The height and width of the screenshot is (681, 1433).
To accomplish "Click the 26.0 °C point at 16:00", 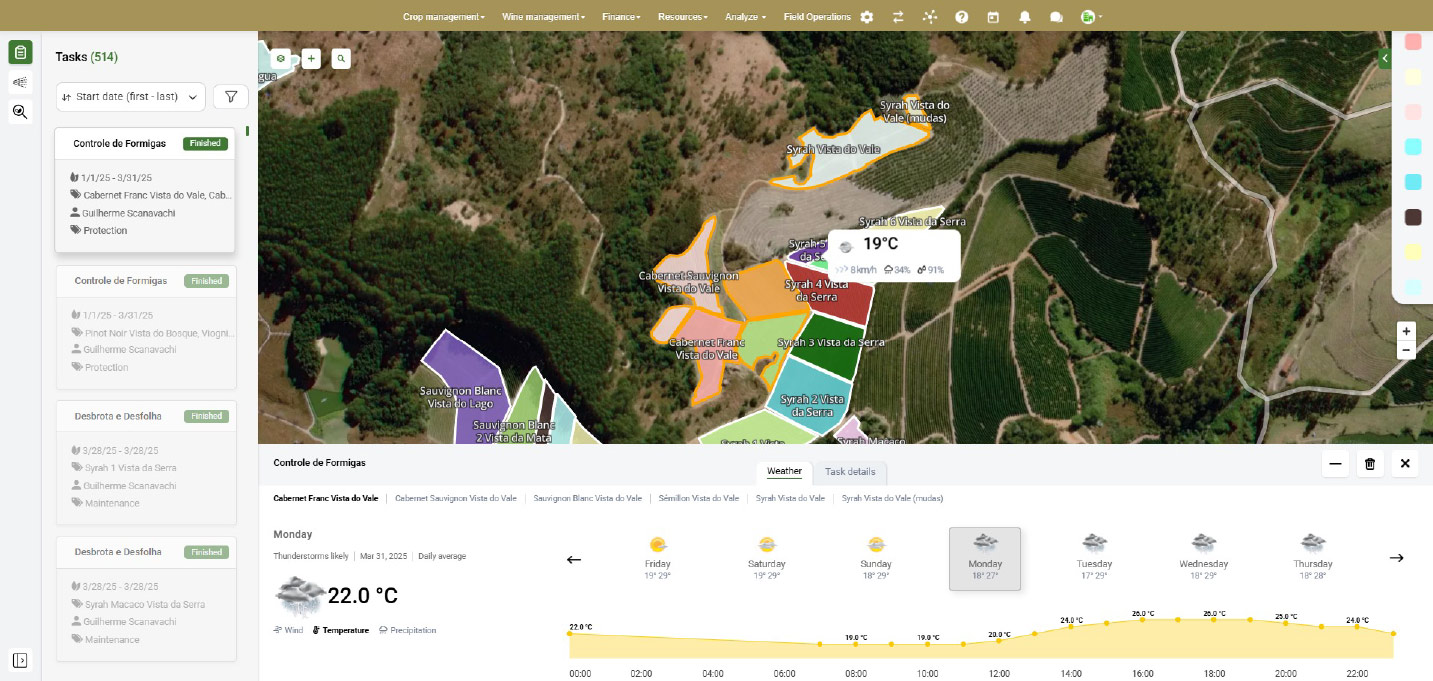I will click(1142, 620).
